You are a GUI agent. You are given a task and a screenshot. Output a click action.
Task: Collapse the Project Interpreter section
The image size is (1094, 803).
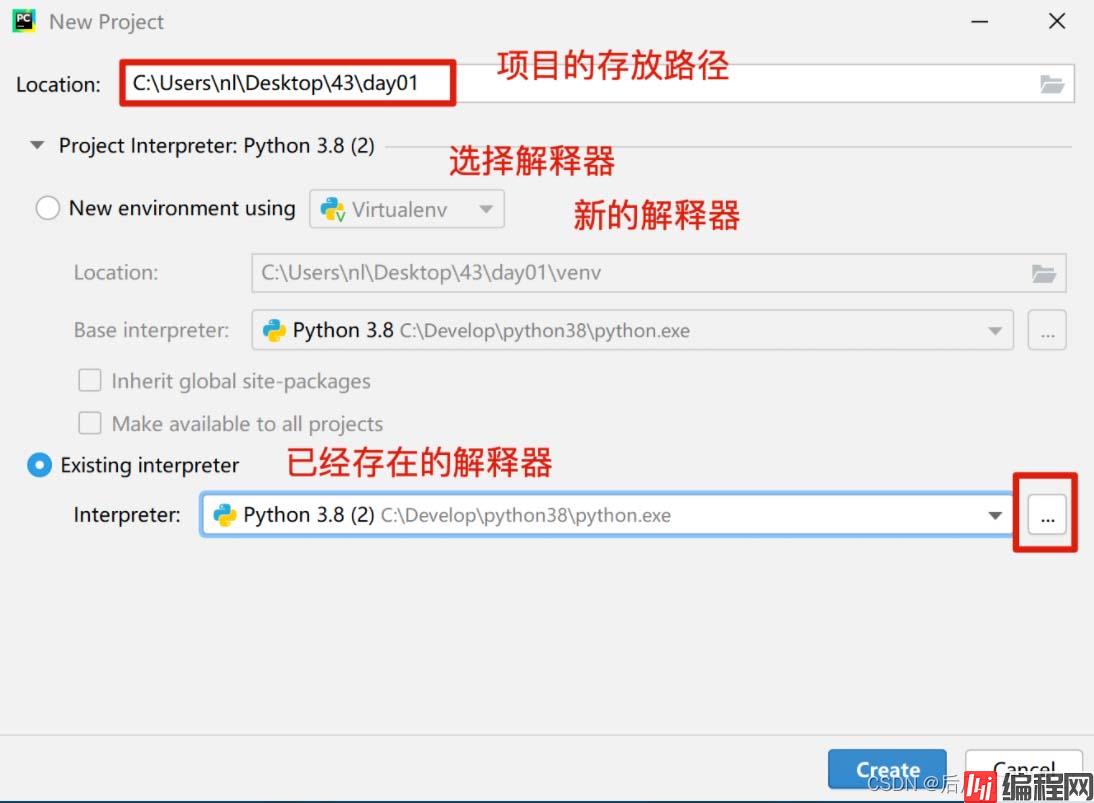tap(37, 145)
